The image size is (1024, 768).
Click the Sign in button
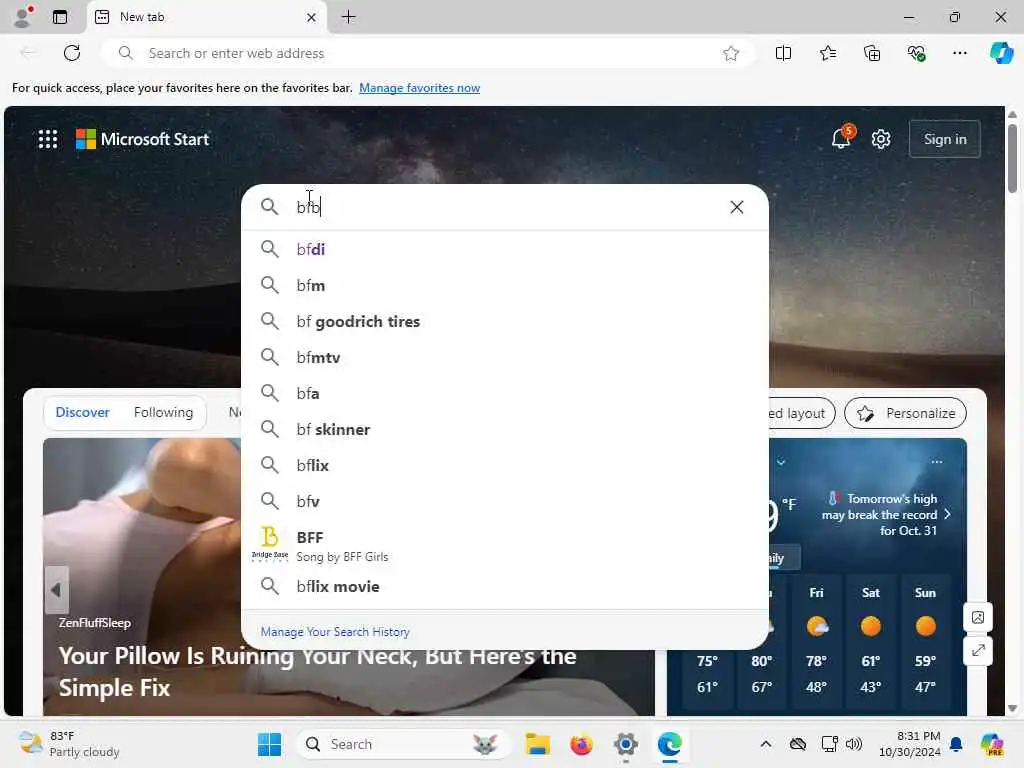point(944,139)
